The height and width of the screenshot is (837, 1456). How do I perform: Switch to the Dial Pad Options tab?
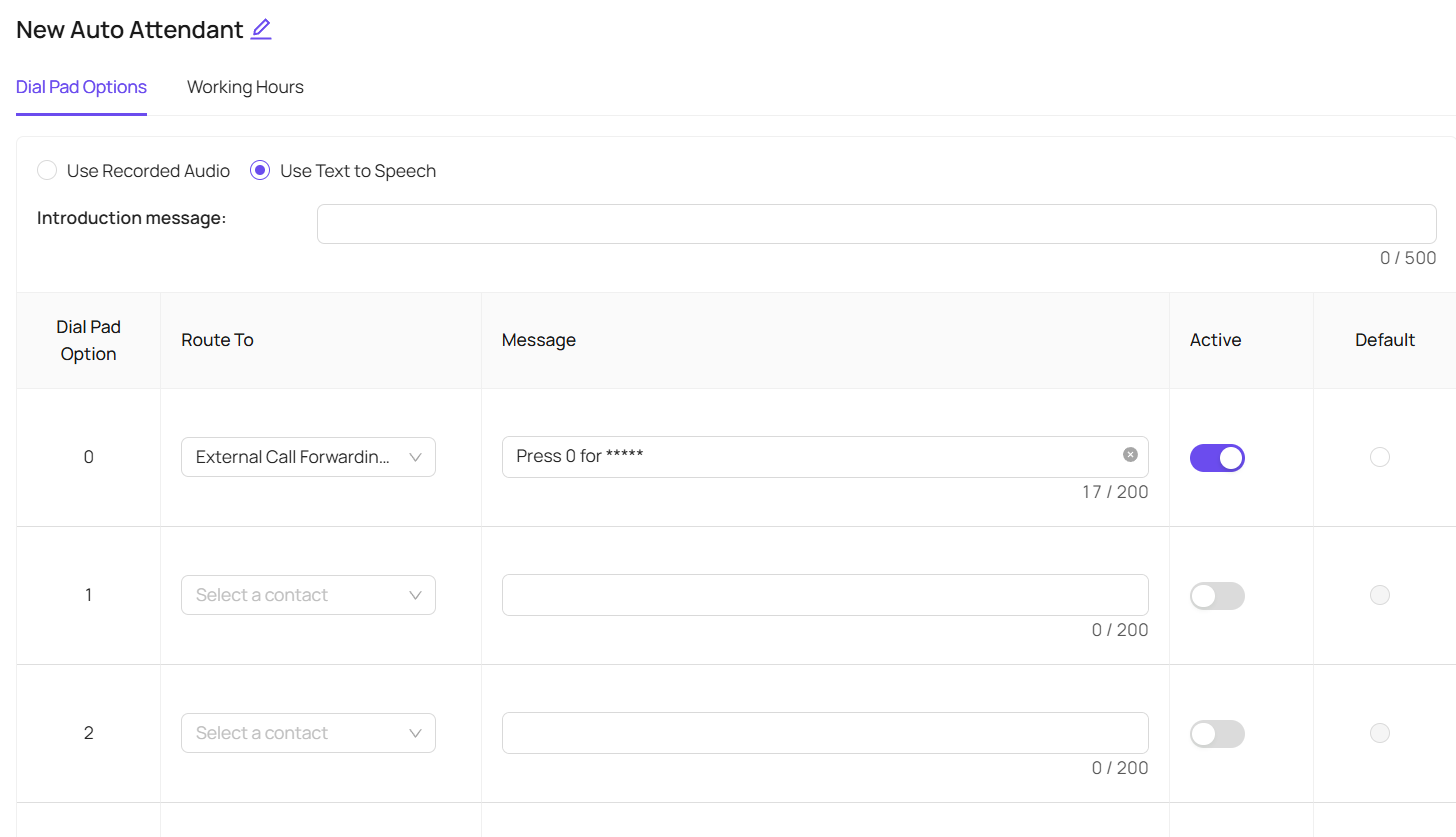coord(81,87)
